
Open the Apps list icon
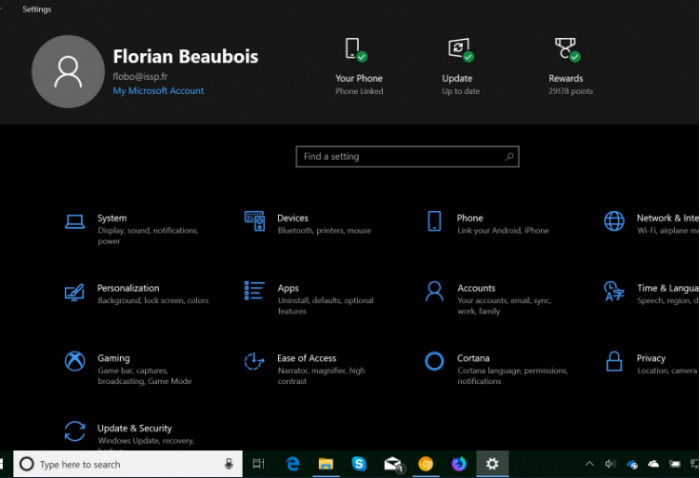(x=254, y=291)
